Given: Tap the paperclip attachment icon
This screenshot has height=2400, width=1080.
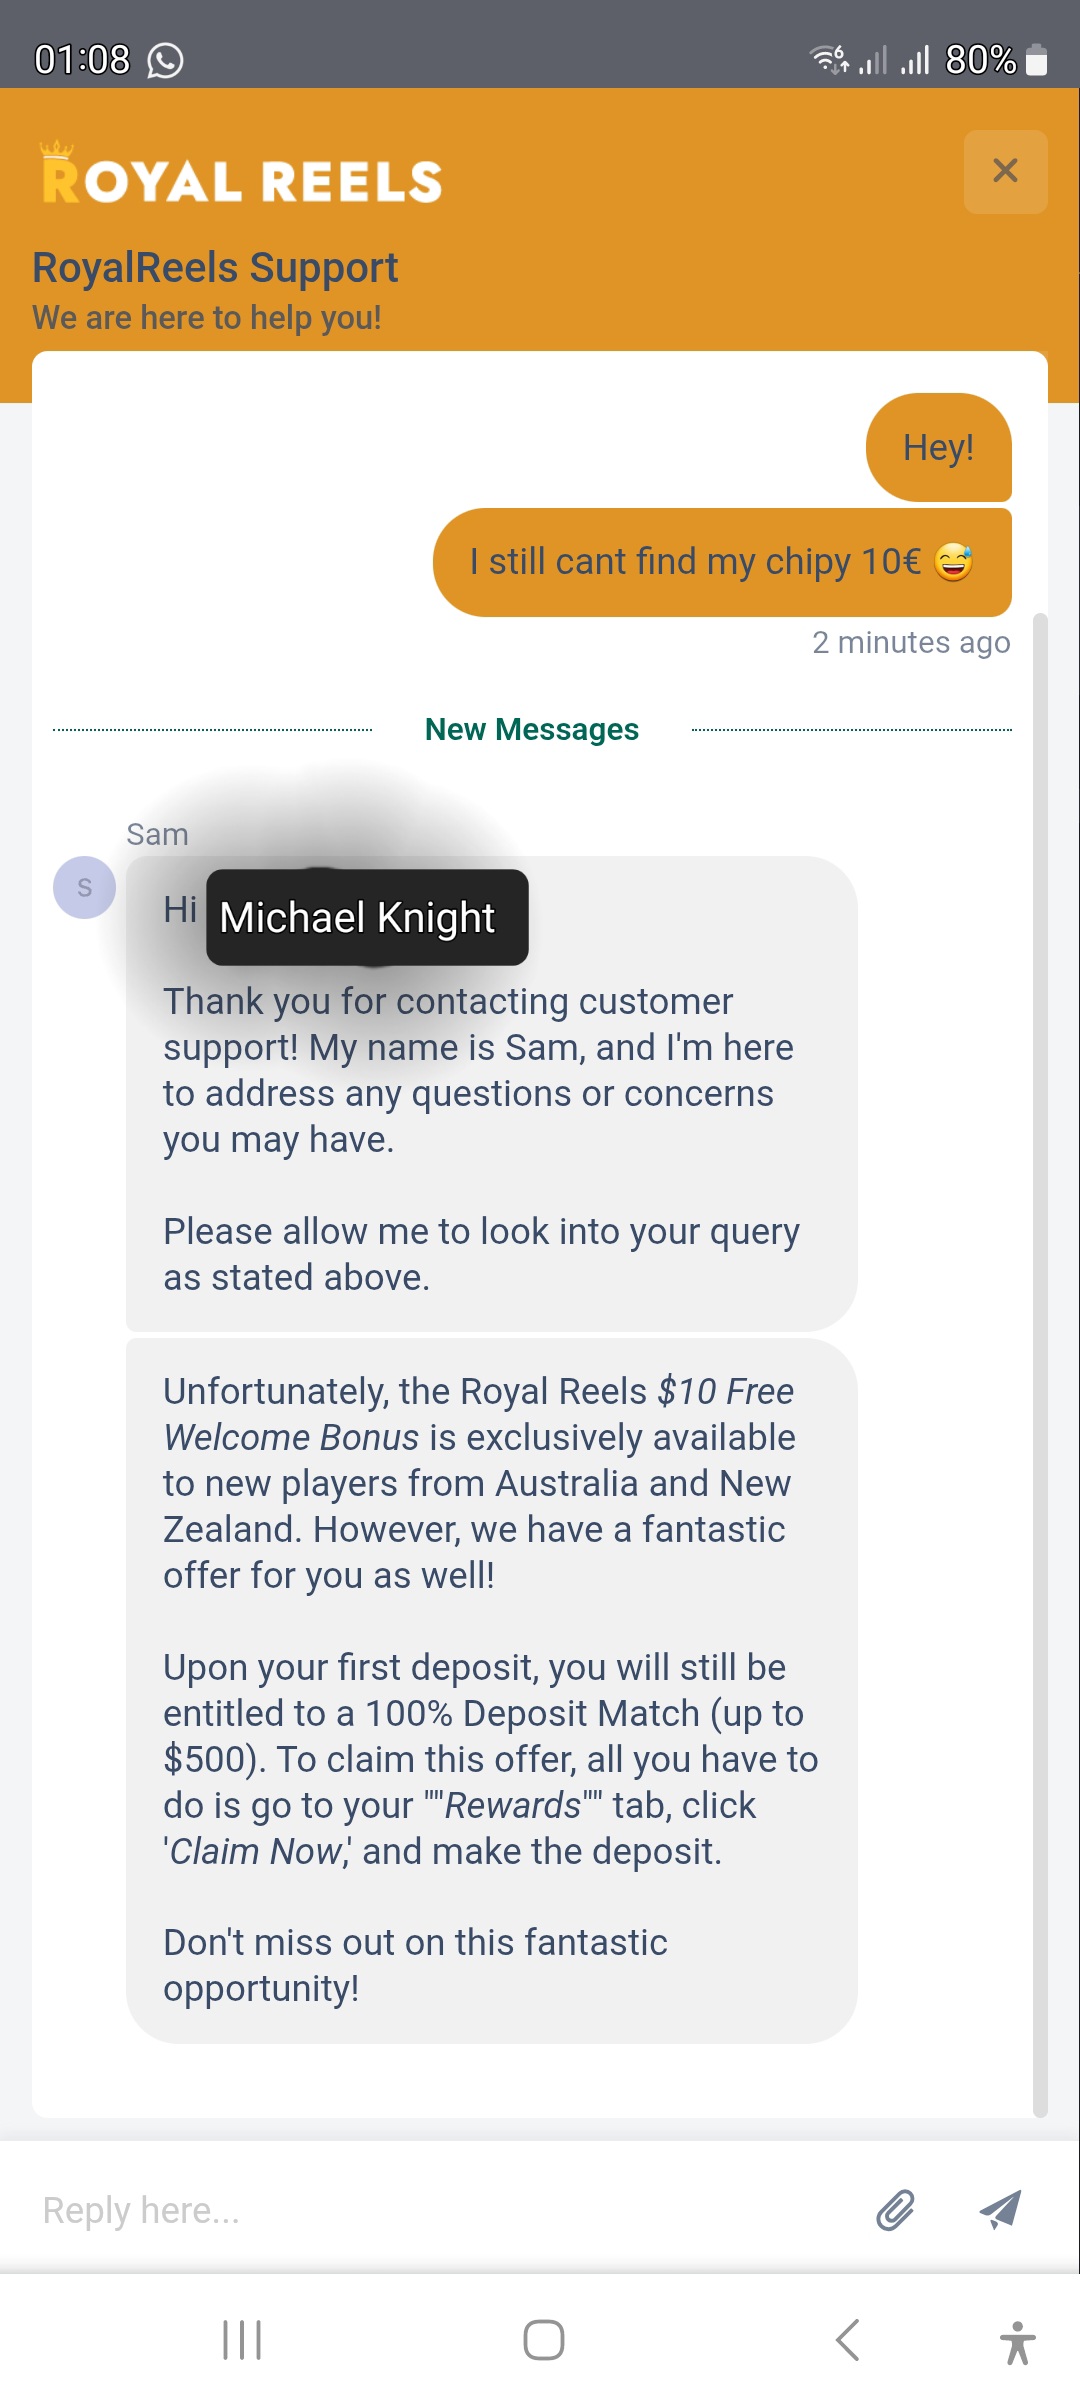Looking at the screenshot, I should coord(895,2210).
